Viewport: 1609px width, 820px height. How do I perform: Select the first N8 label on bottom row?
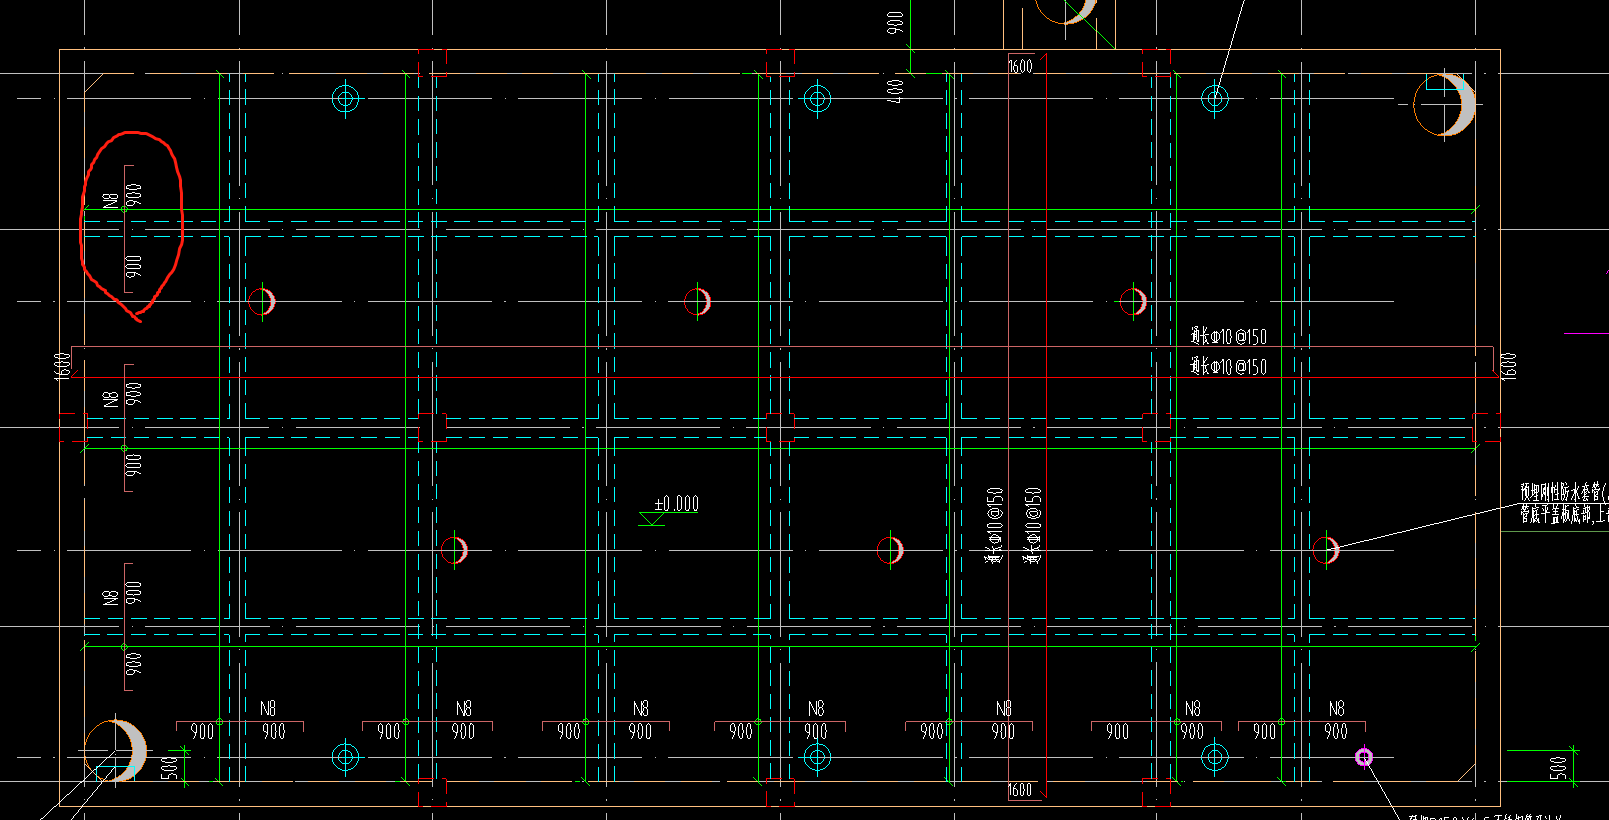point(267,708)
